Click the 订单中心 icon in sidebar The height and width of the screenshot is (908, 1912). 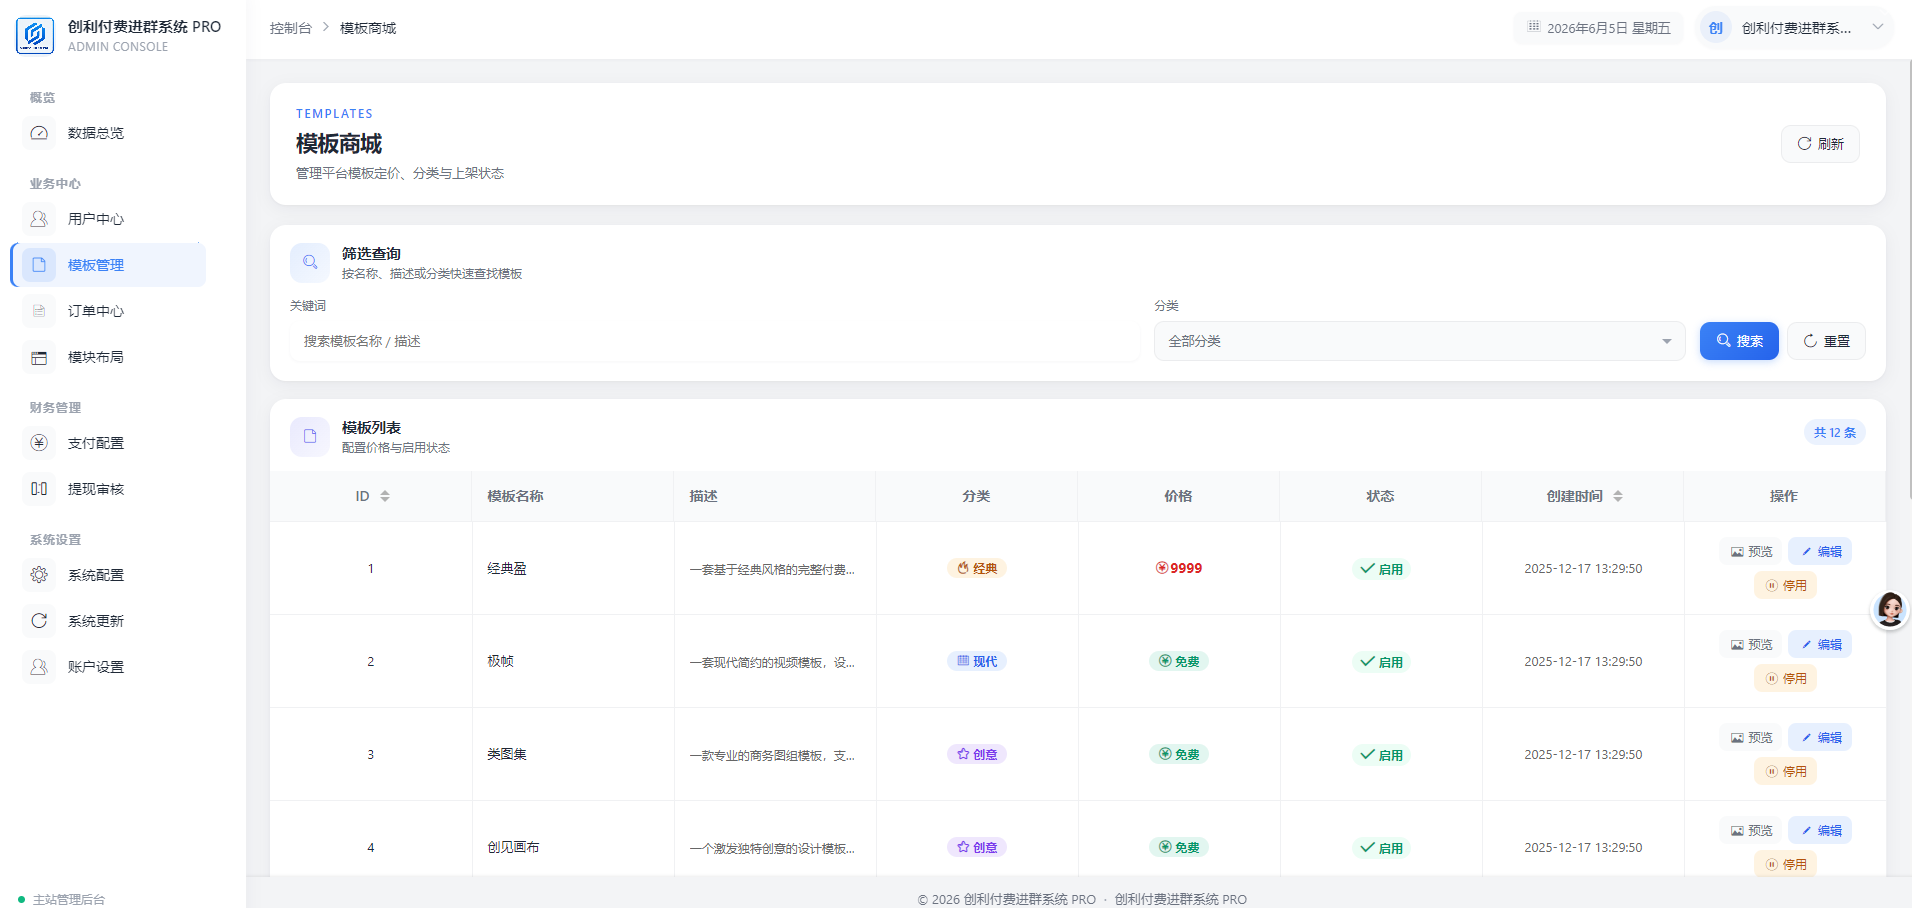39,311
